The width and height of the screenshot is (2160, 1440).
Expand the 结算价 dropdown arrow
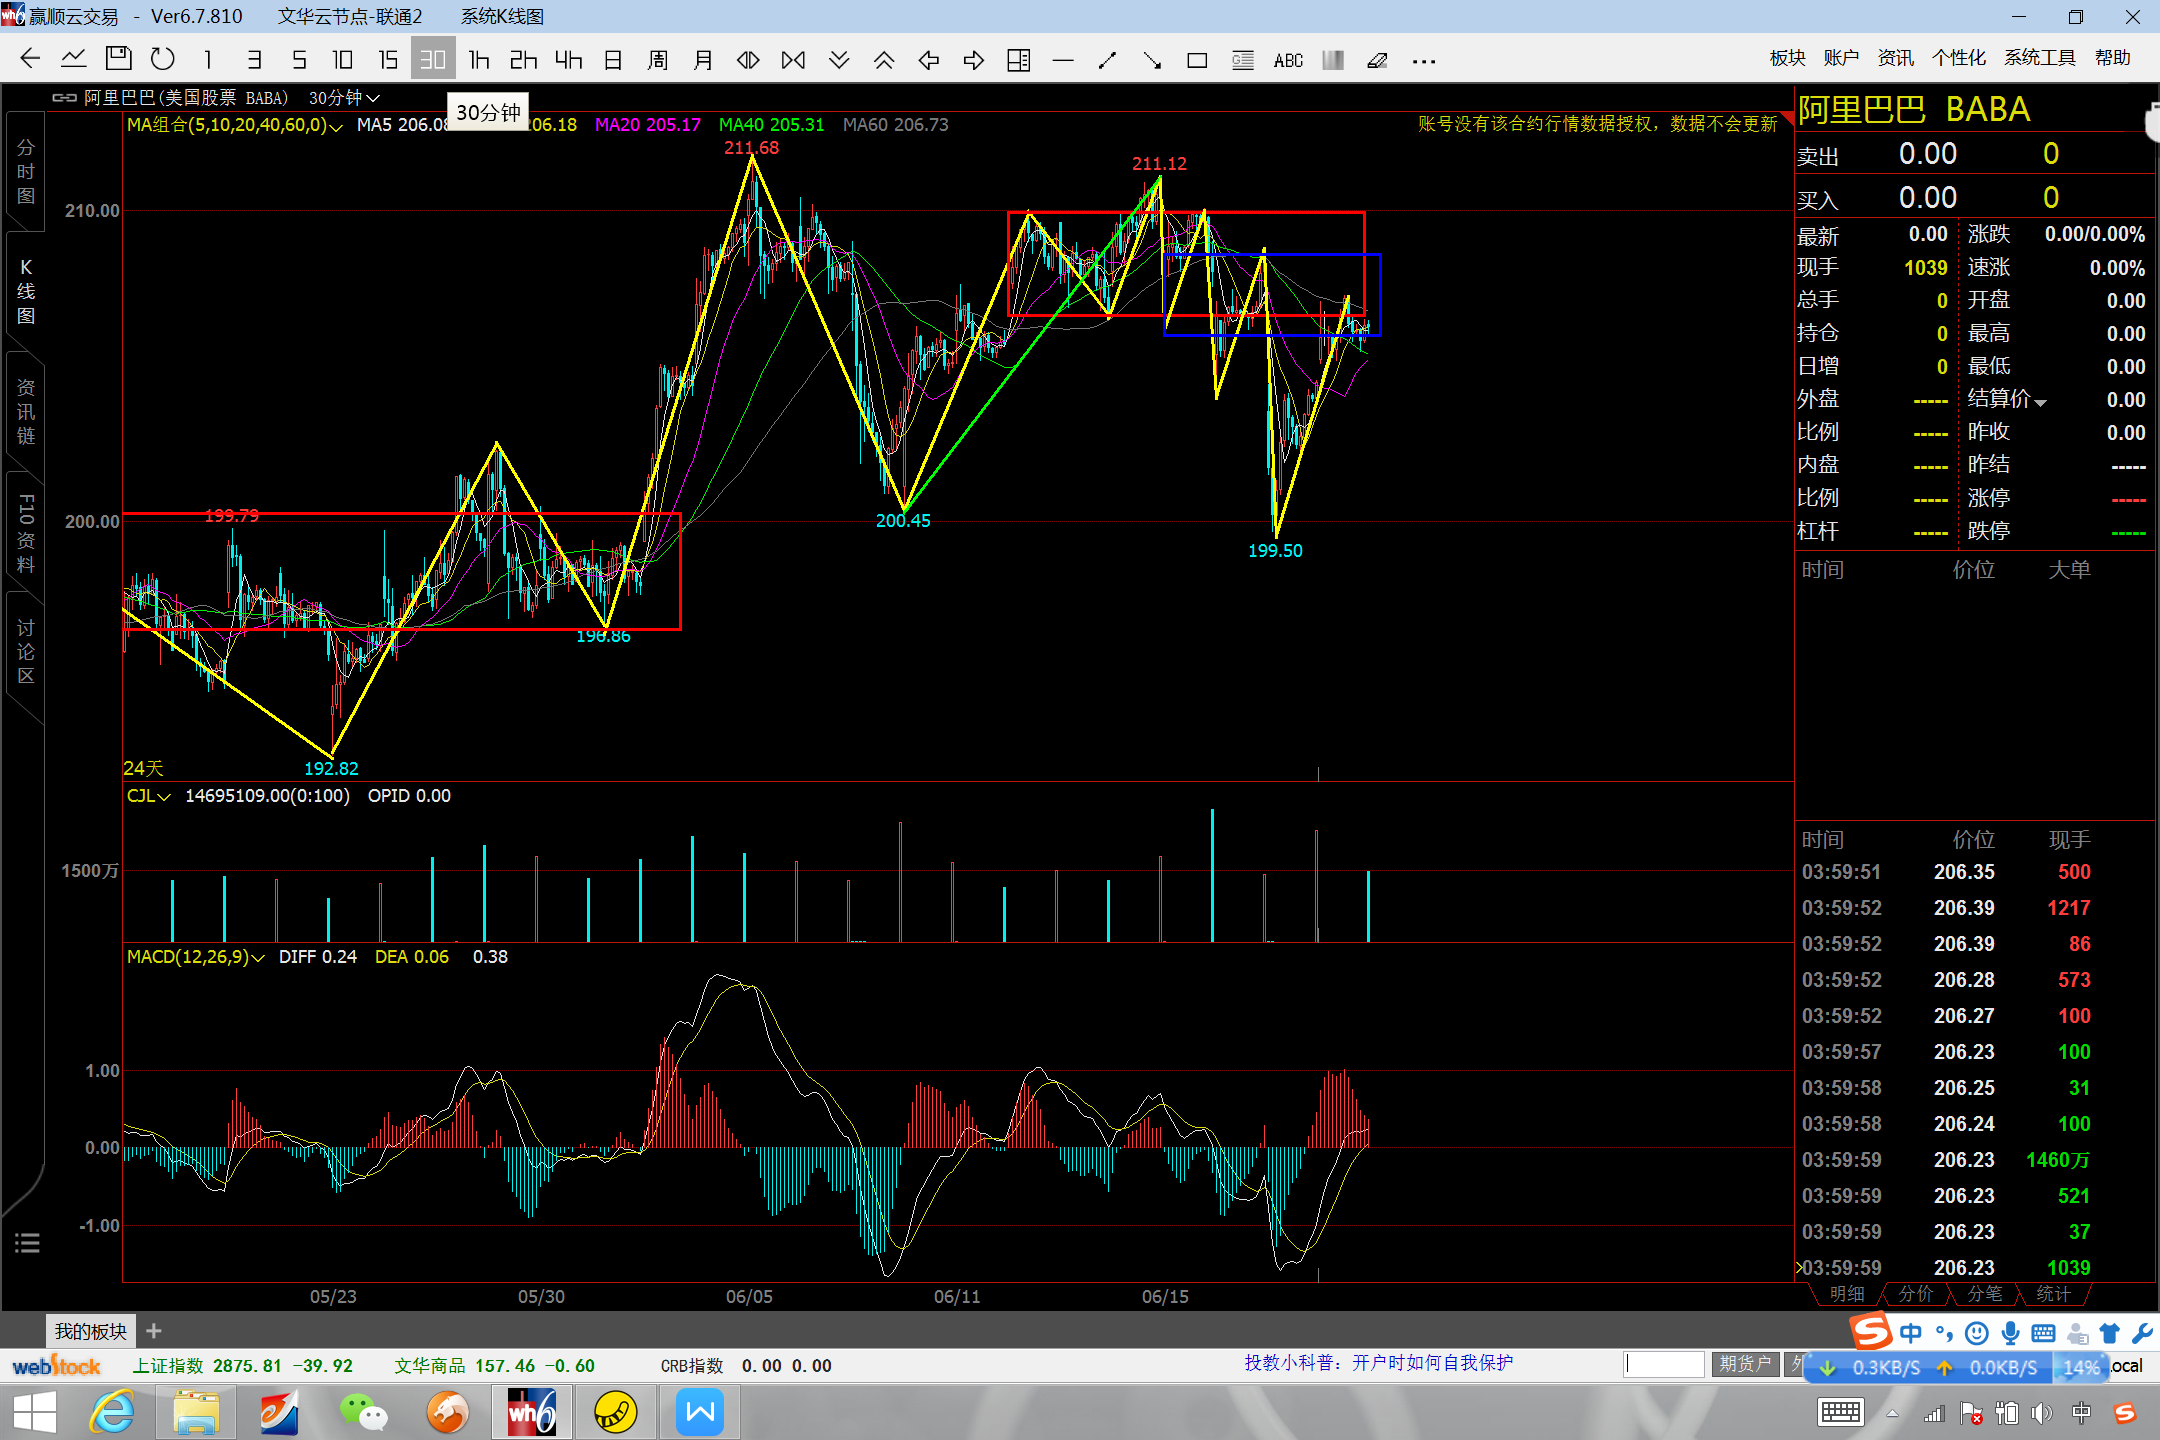[x=2040, y=402]
